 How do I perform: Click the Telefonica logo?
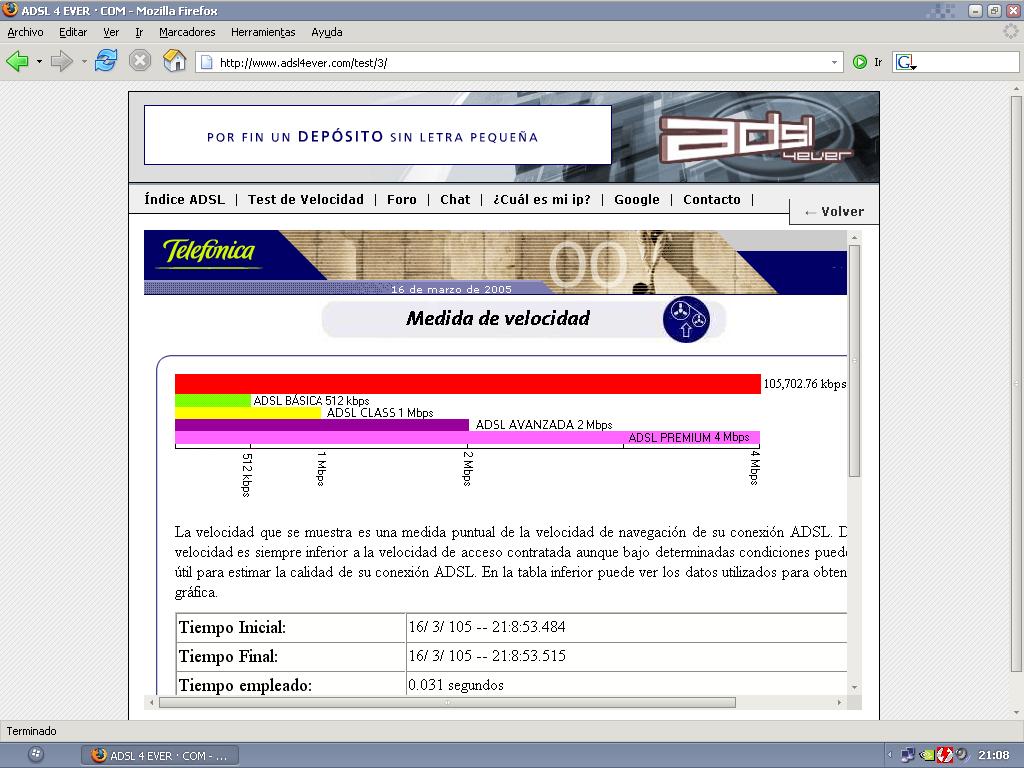click(x=209, y=251)
